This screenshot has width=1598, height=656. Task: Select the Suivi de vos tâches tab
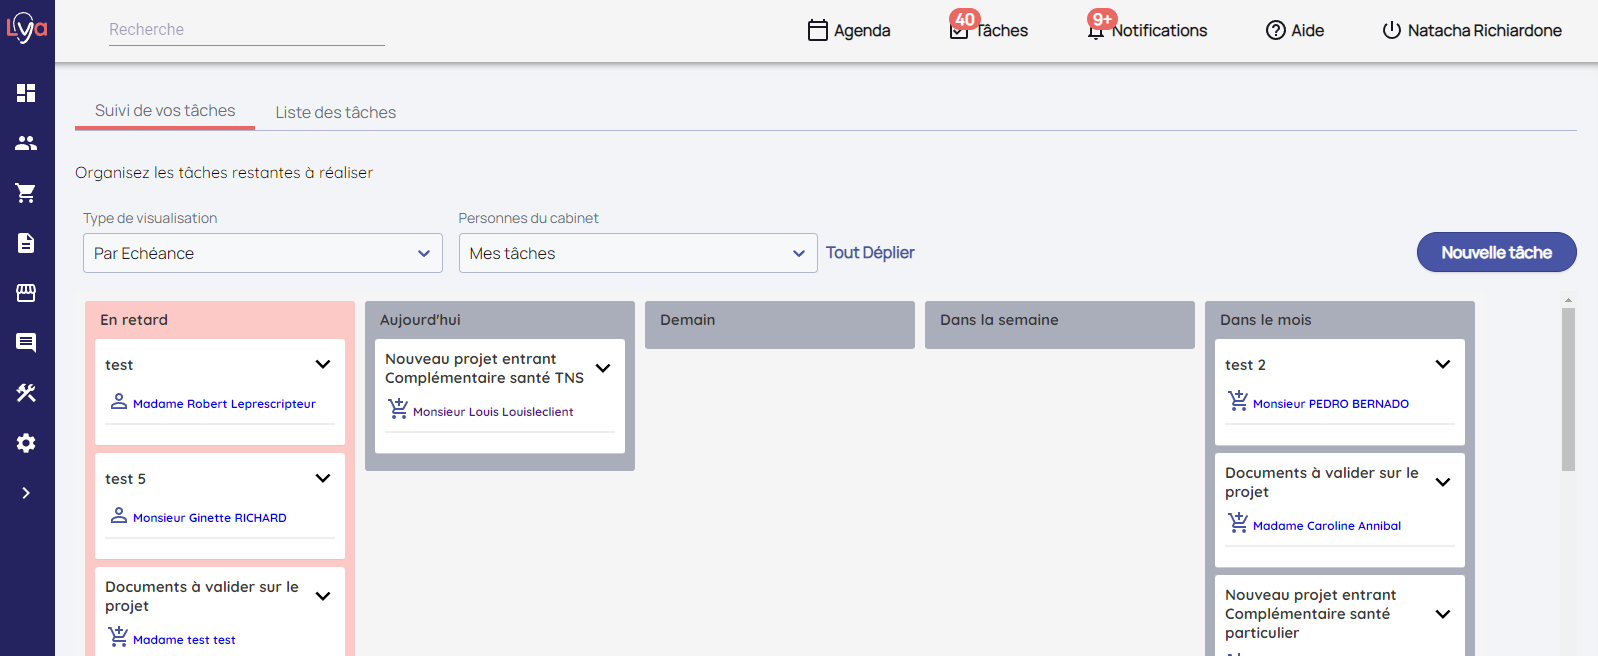pos(165,111)
